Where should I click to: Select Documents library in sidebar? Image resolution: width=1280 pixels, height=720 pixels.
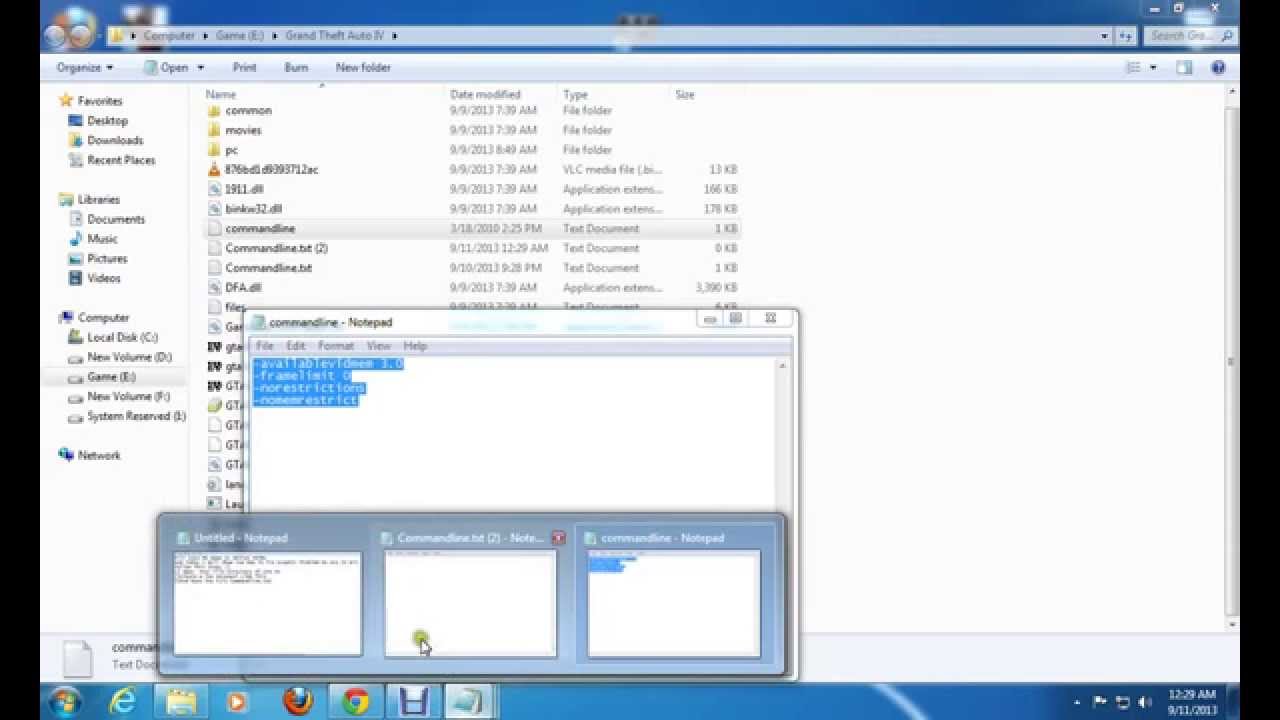pos(116,219)
